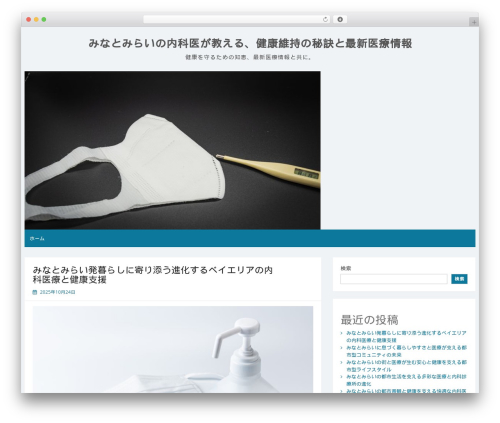Open recent post 街と医療が生む安心と健康を支える

point(406,366)
